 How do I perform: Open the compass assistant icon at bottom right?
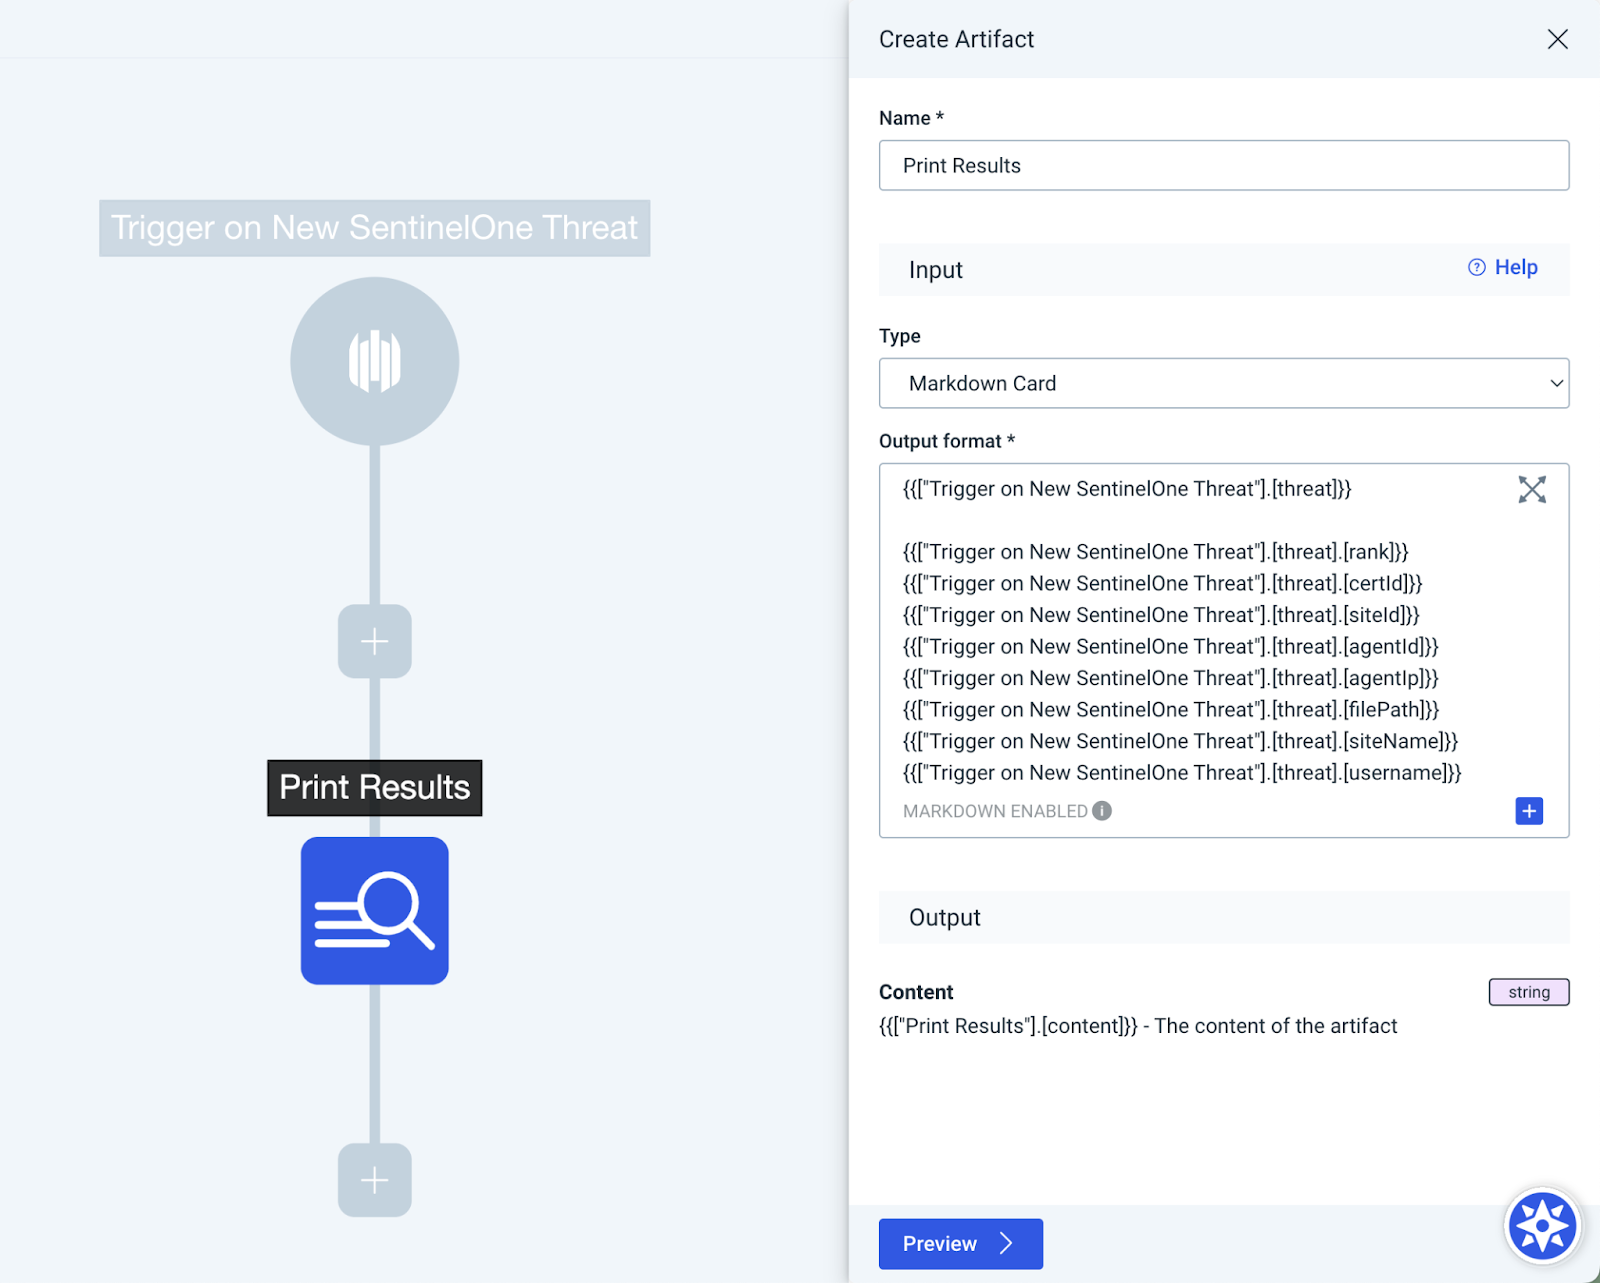point(1541,1225)
